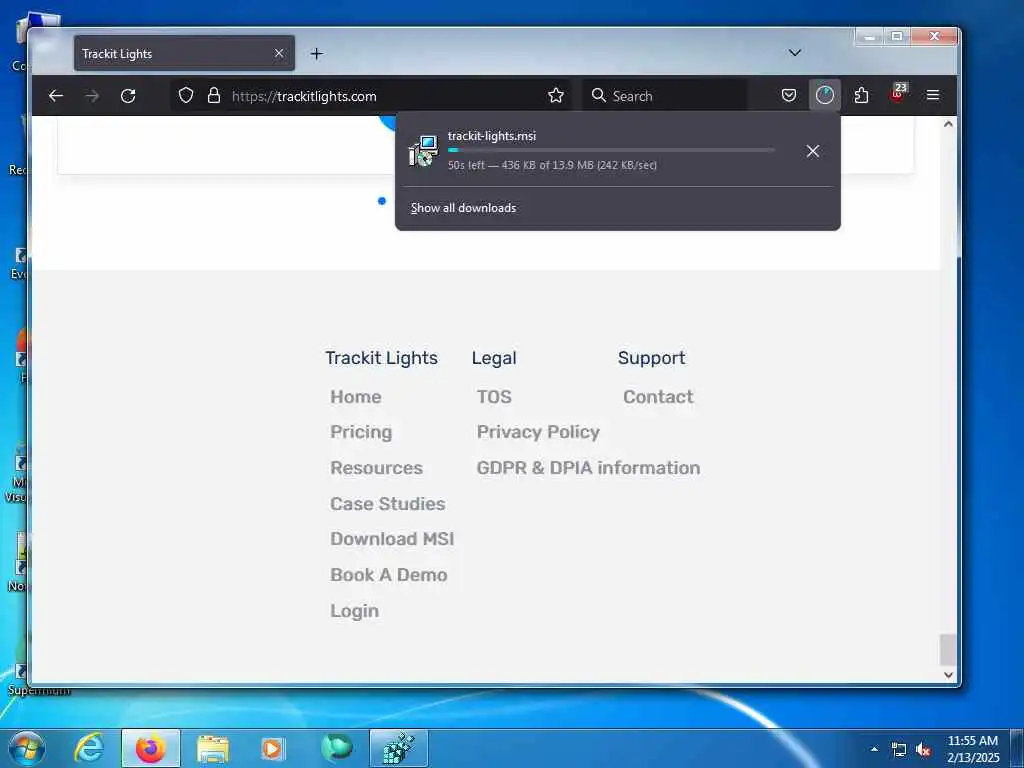
Task: Open a new browser tab
Action: [317, 54]
